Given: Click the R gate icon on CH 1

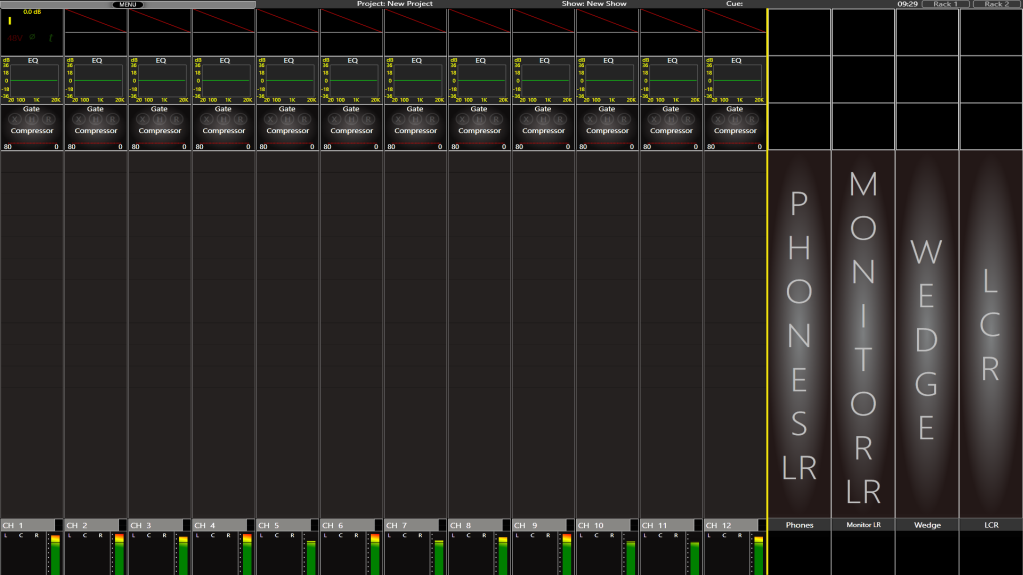Looking at the screenshot, I should tap(48, 119).
